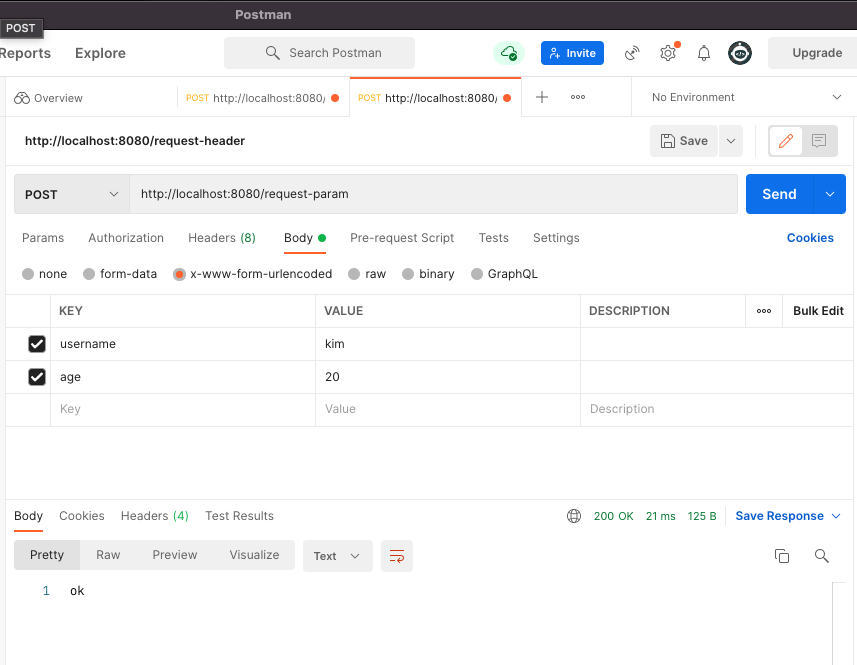Image resolution: width=857 pixels, height=665 pixels.
Task: Click the empty Key input cell
Action: (183, 409)
